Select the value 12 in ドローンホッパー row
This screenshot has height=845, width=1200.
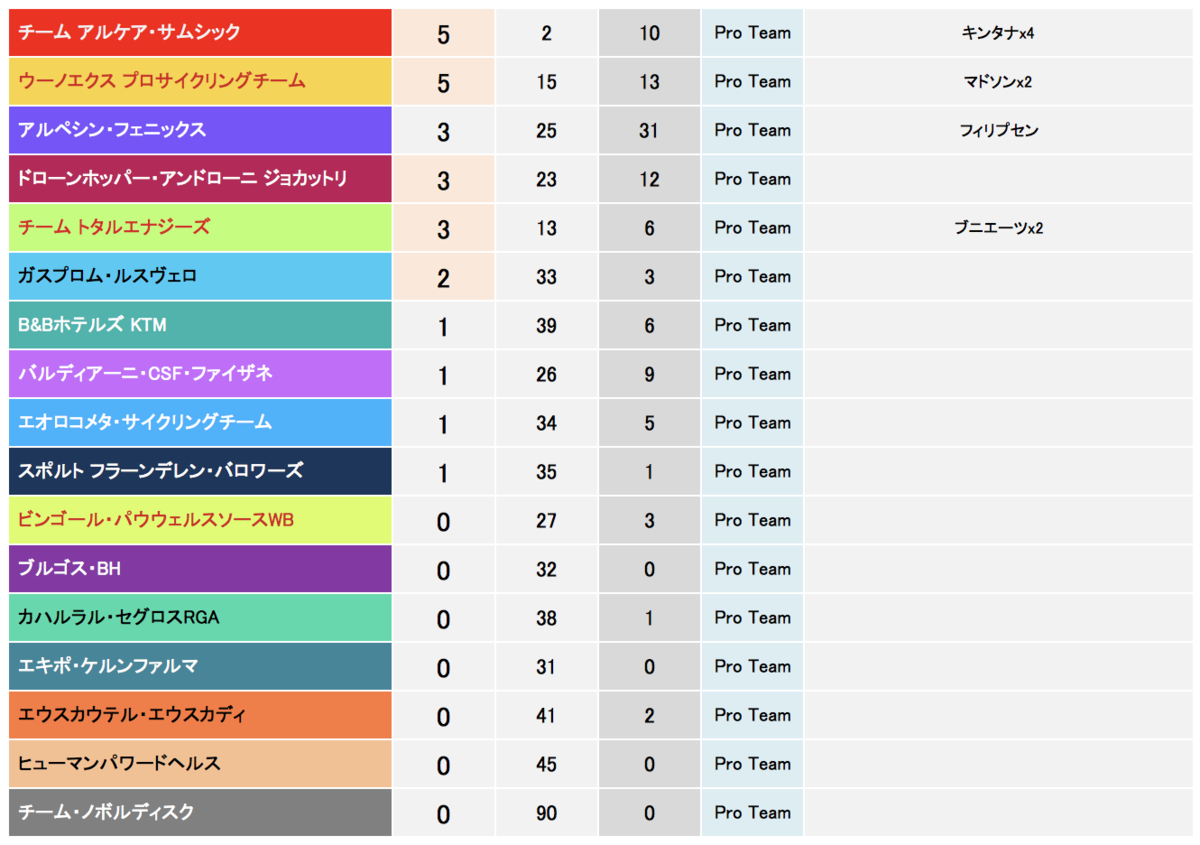click(649, 180)
